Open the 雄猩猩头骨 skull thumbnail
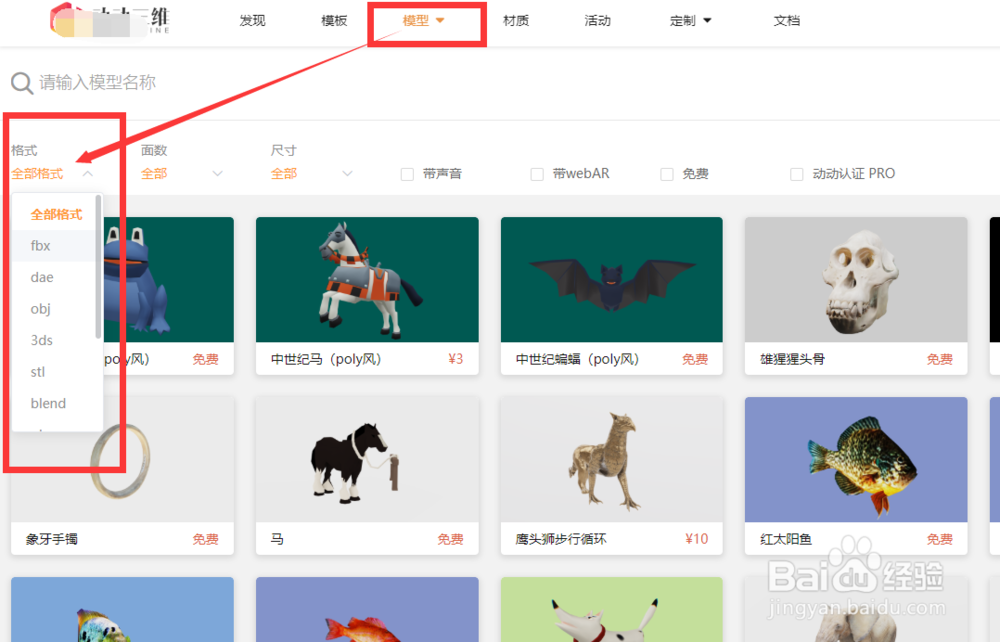 click(x=856, y=279)
